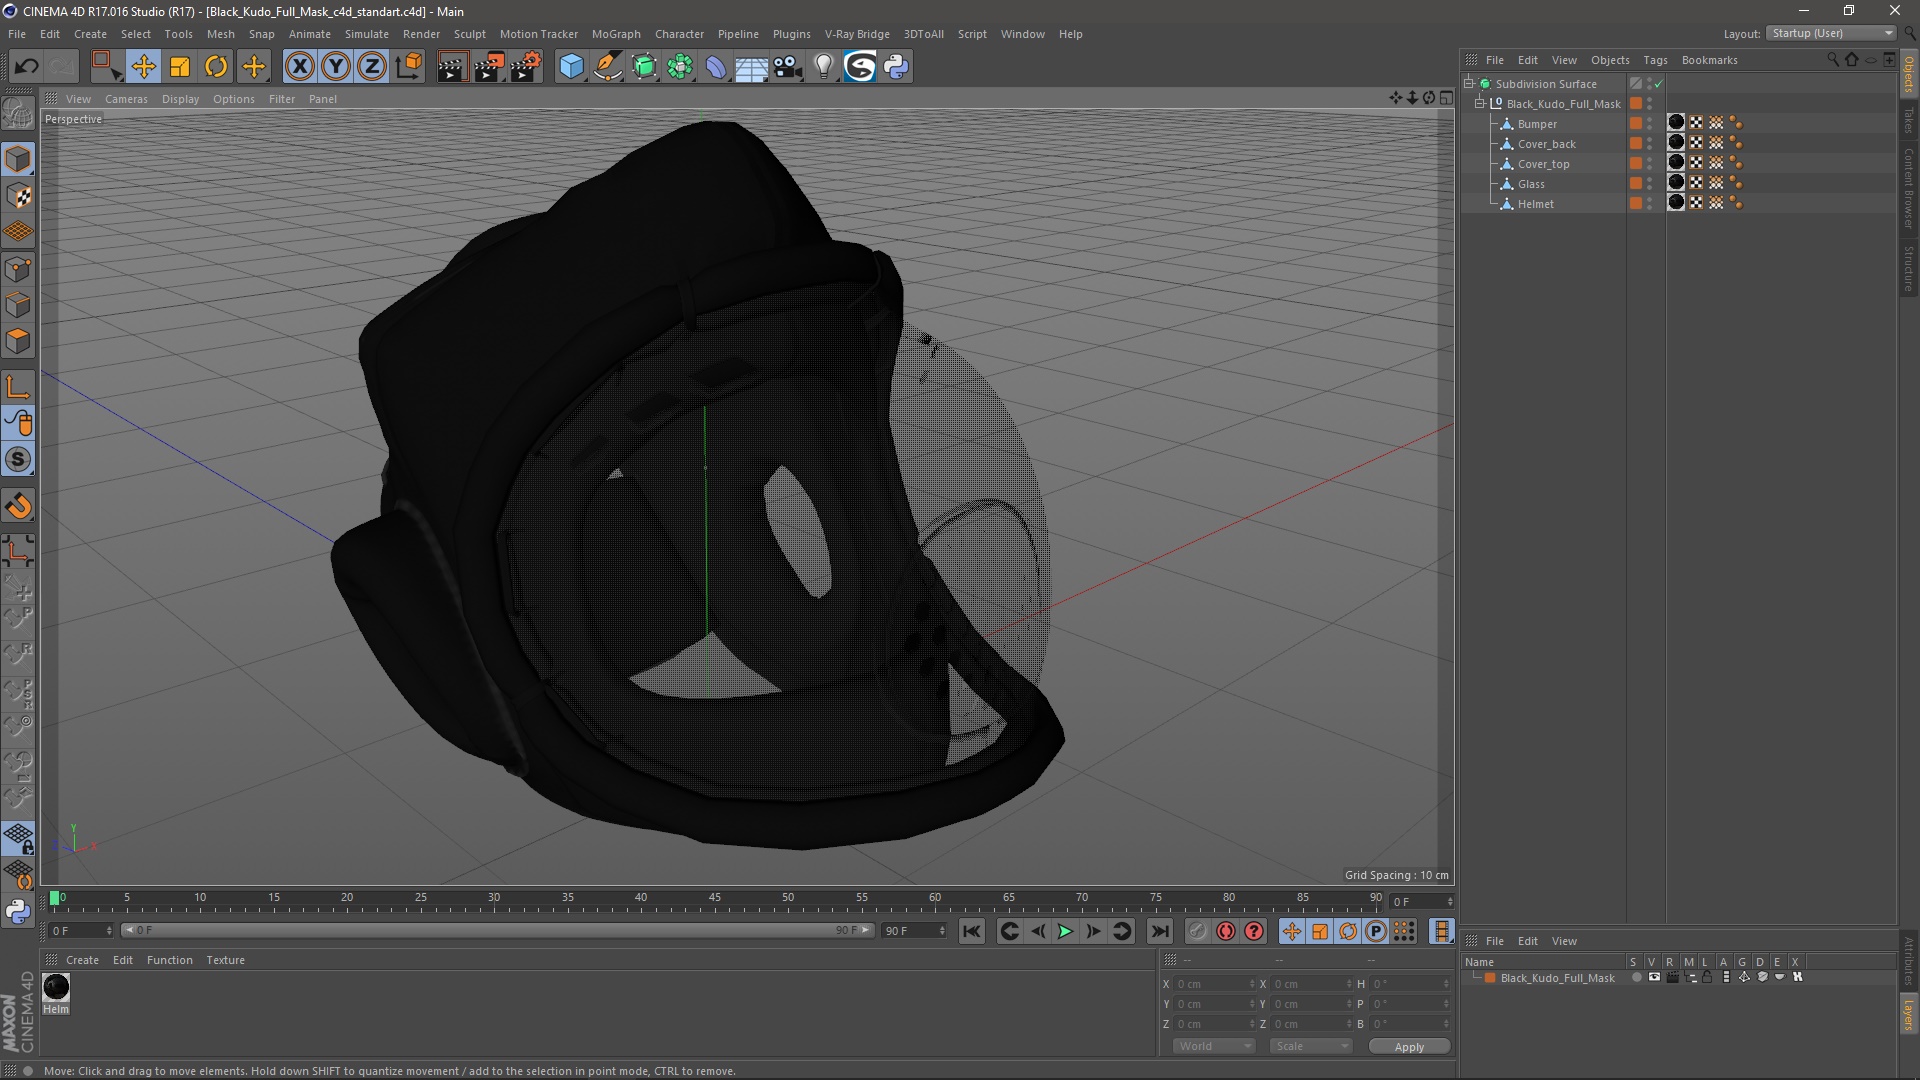Select the Bumper object
1920x1080 pixels.
click(x=1537, y=124)
